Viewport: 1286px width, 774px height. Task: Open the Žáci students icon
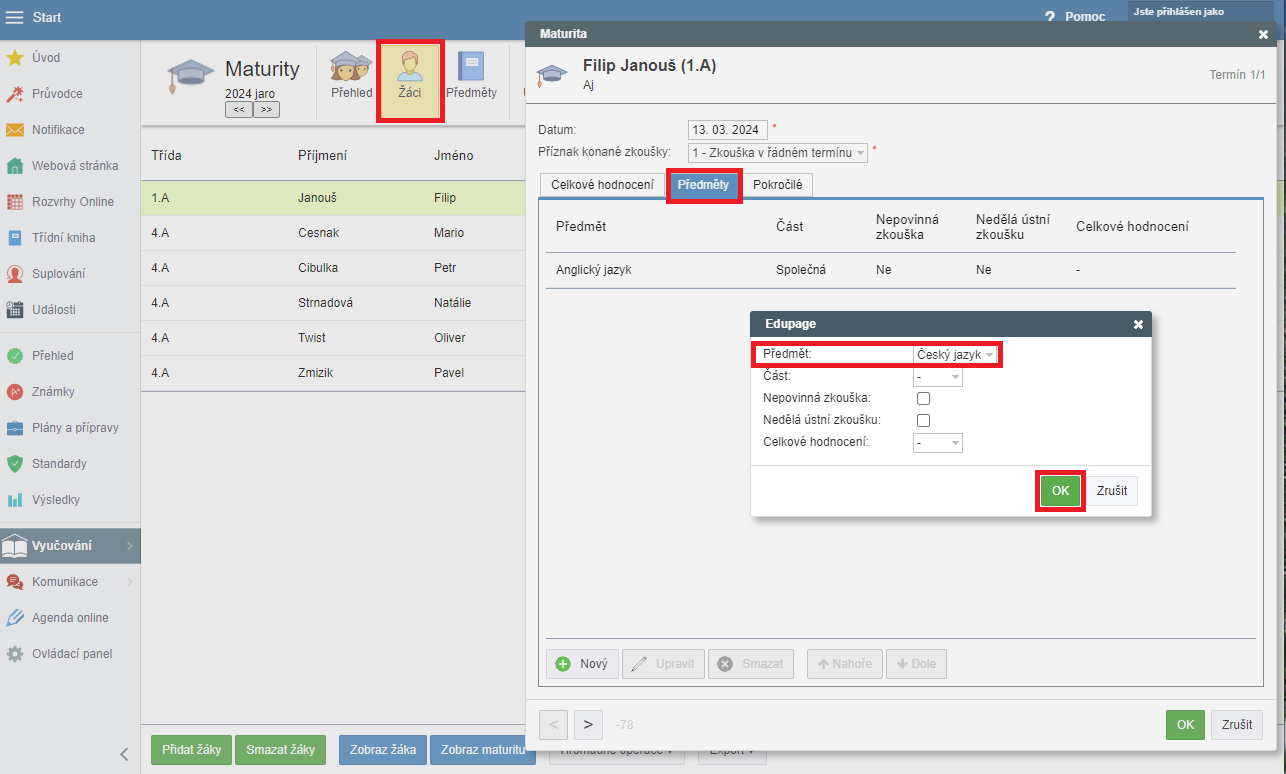[410, 80]
